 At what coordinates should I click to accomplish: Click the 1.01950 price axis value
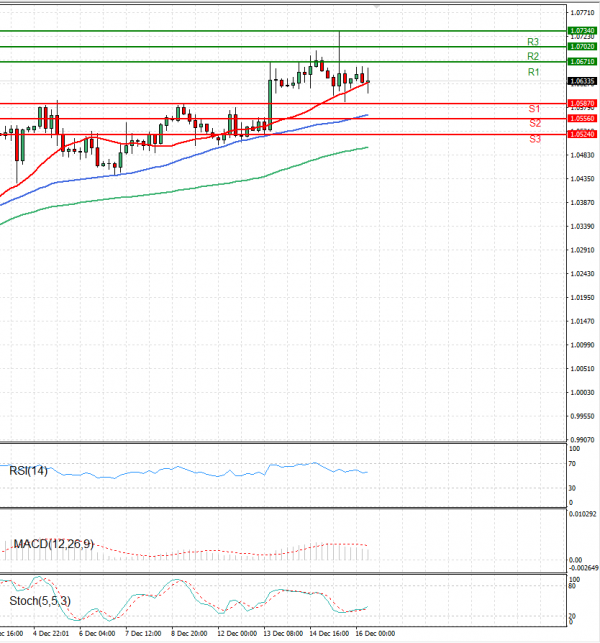pyautogui.click(x=582, y=298)
